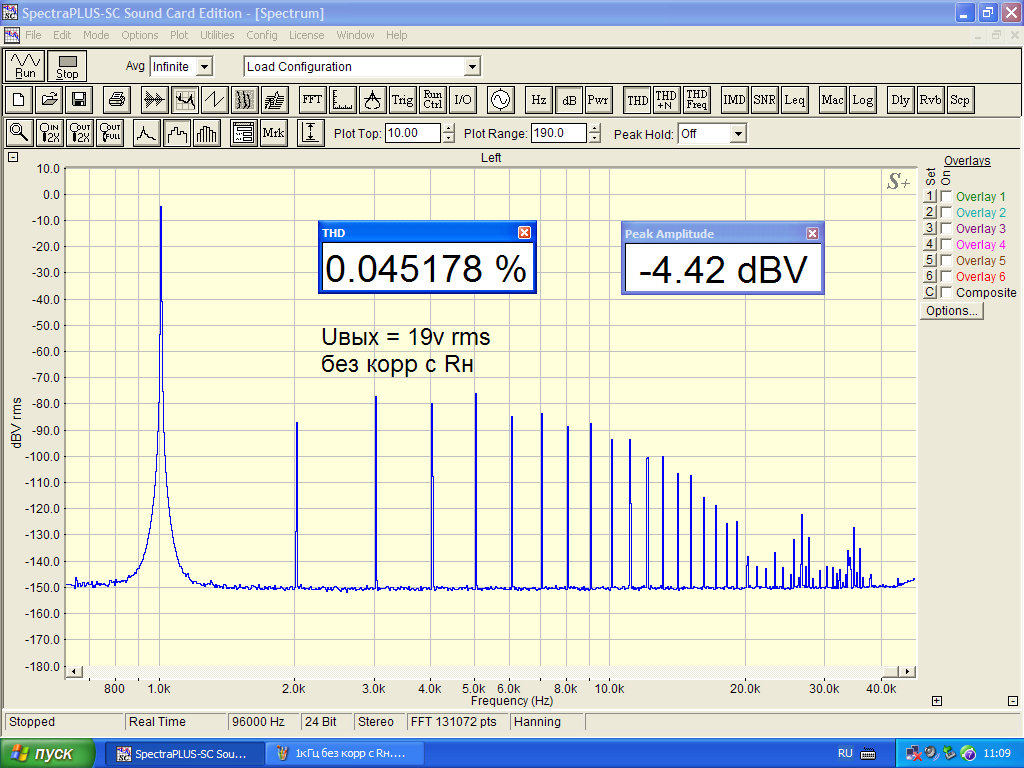Click the Stop acquisition button
This screenshot has width=1024, height=768.
tap(67, 66)
